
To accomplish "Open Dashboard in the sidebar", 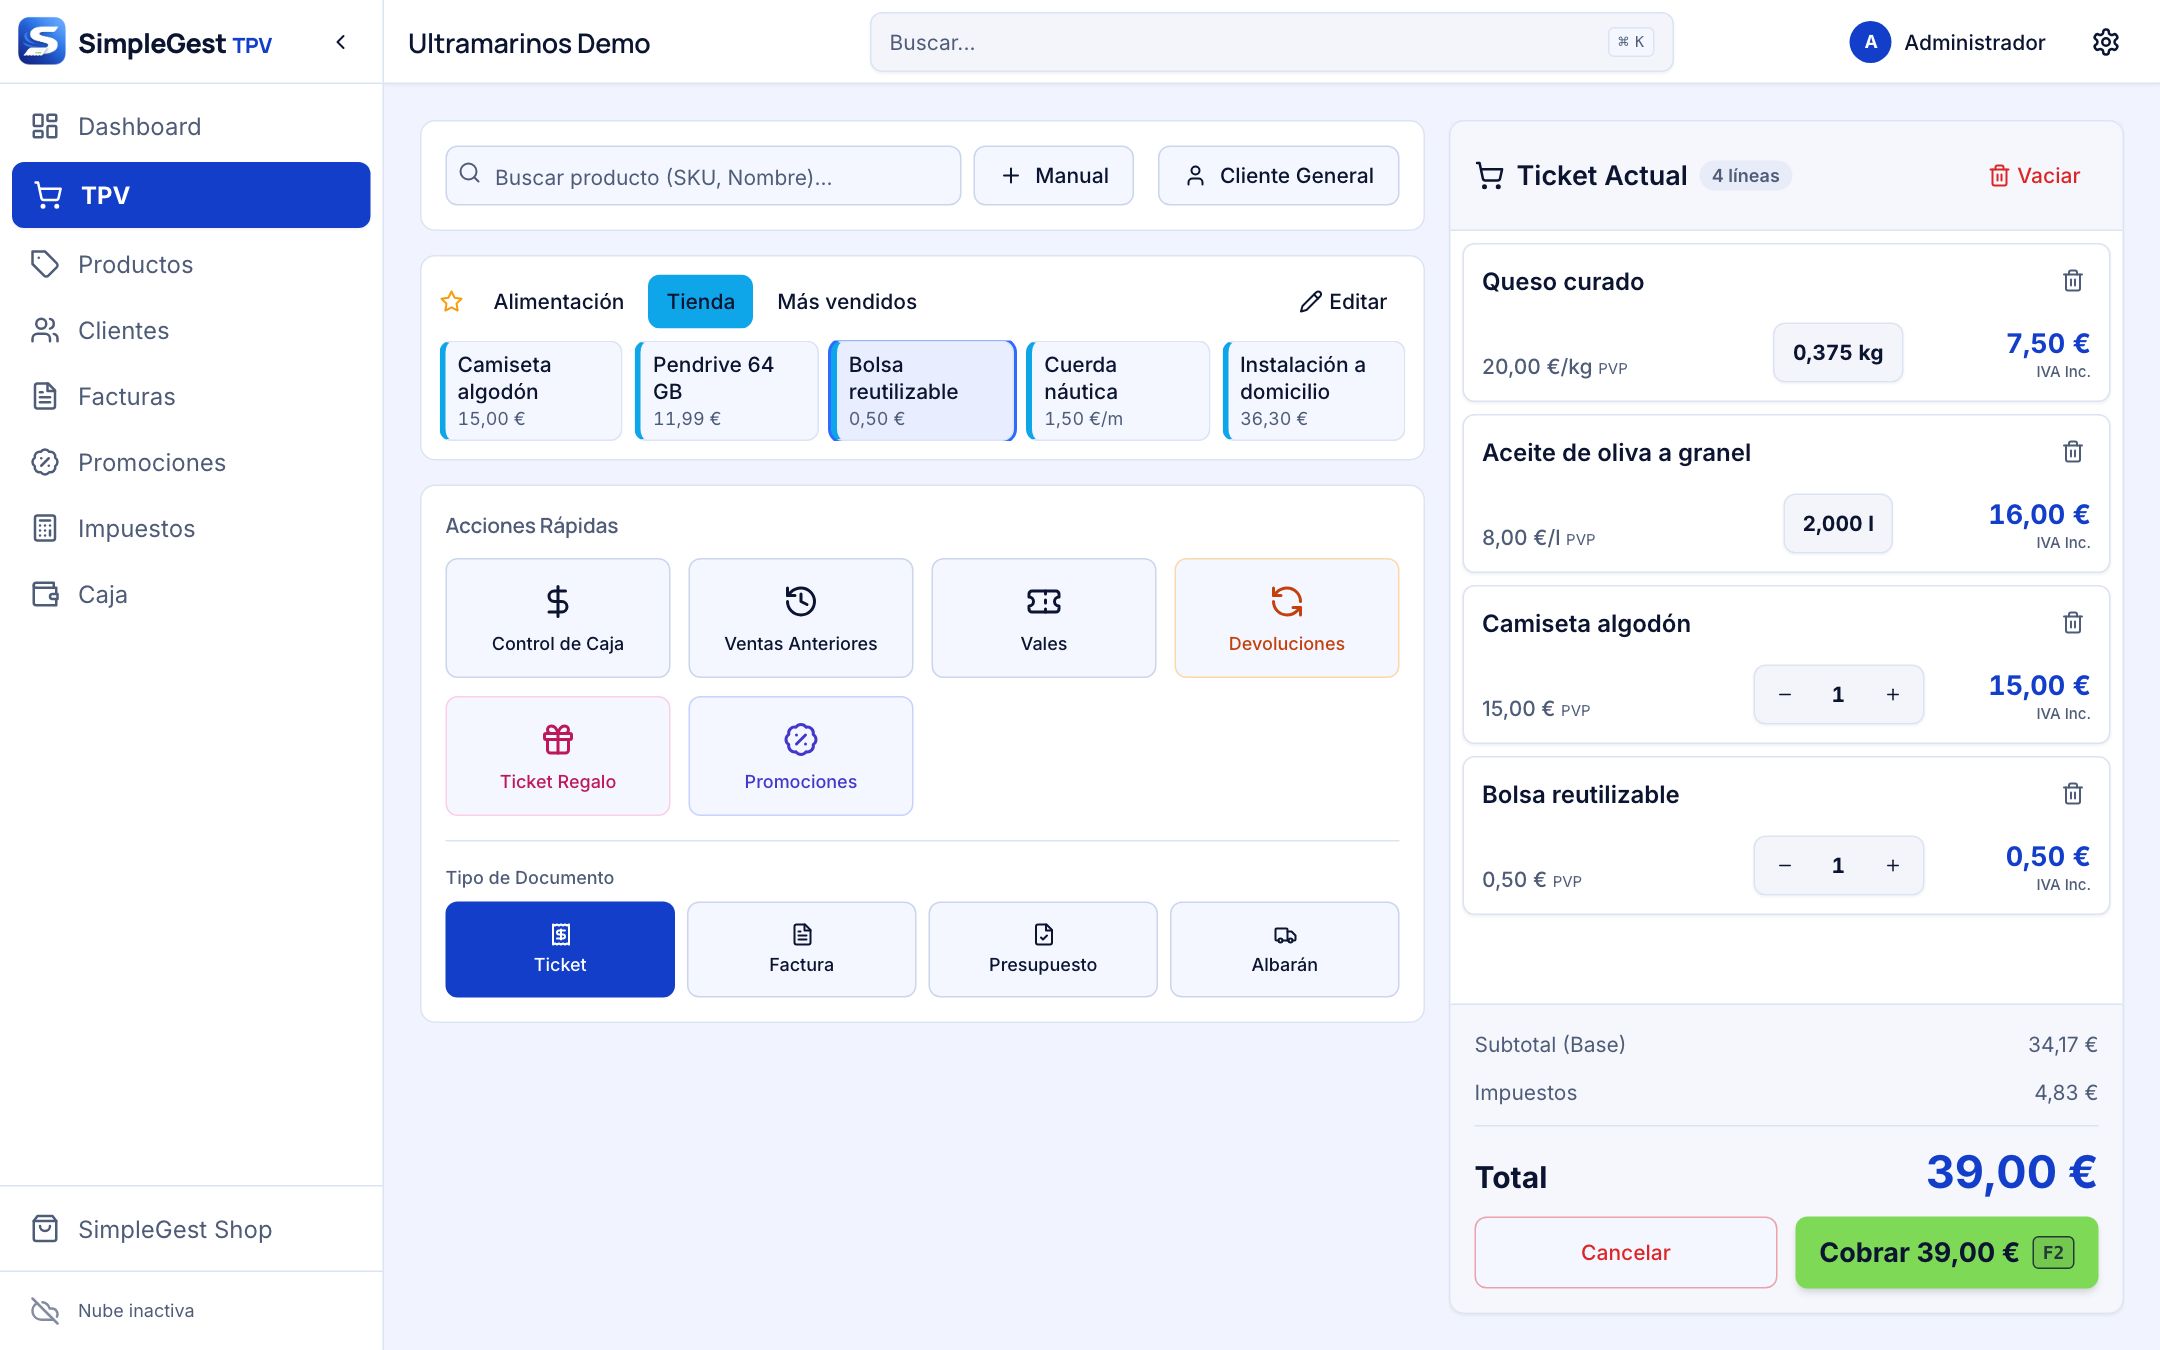I will pos(191,126).
